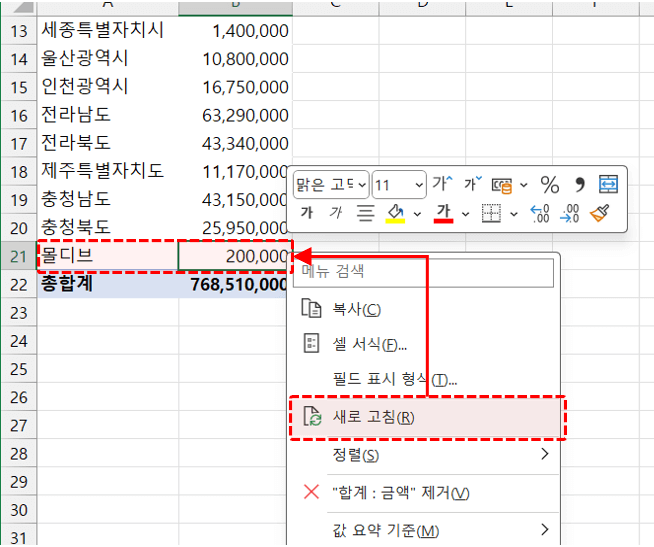654x547 pixels.
Task: Select cell 200,000
Action: point(235,256)
